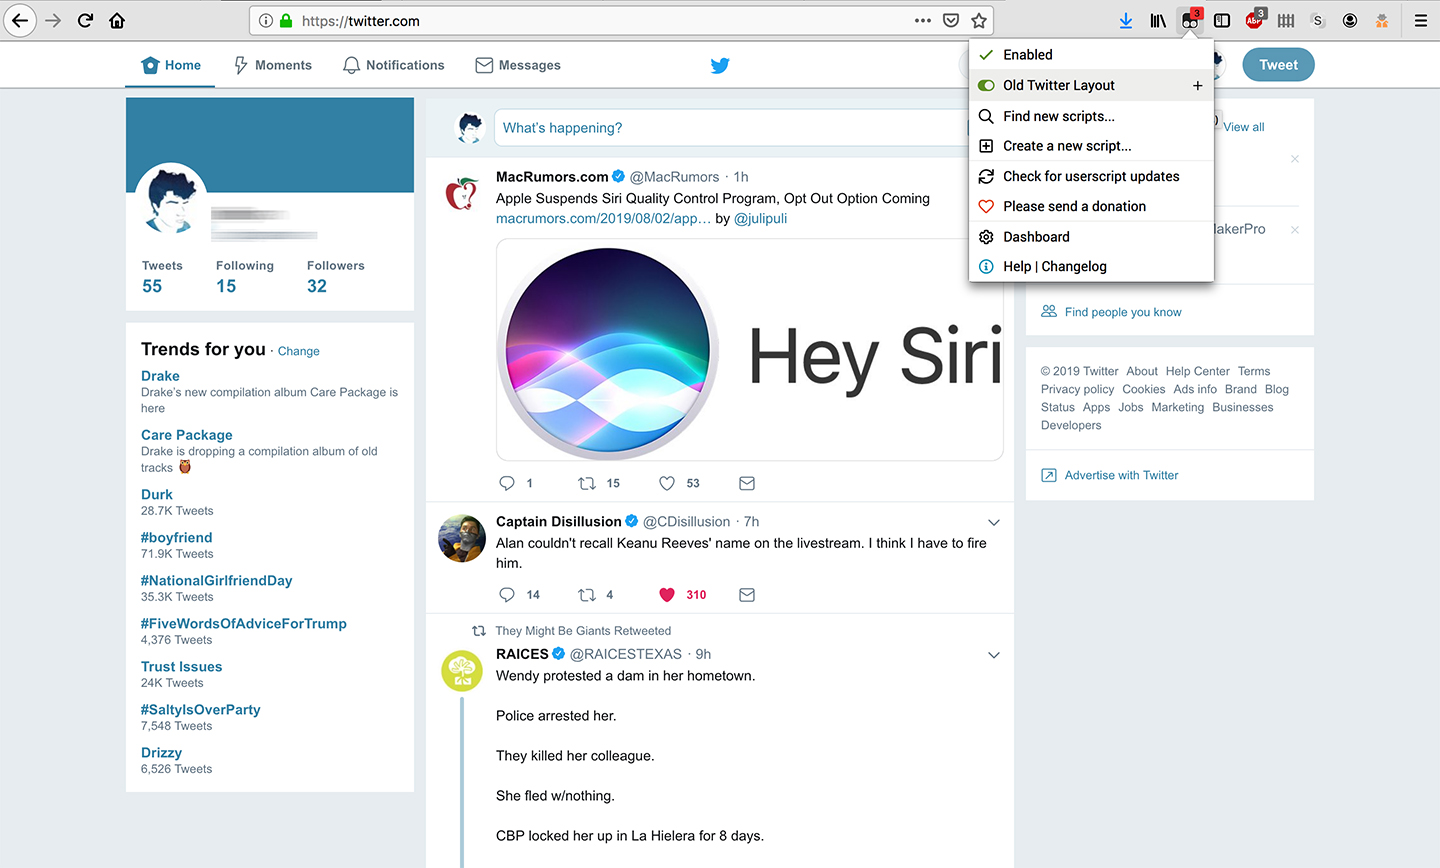The image size is (1440, 868).
Task: Expand the Captain Disillusion tweet options chevron
Action: coord(993,522)
